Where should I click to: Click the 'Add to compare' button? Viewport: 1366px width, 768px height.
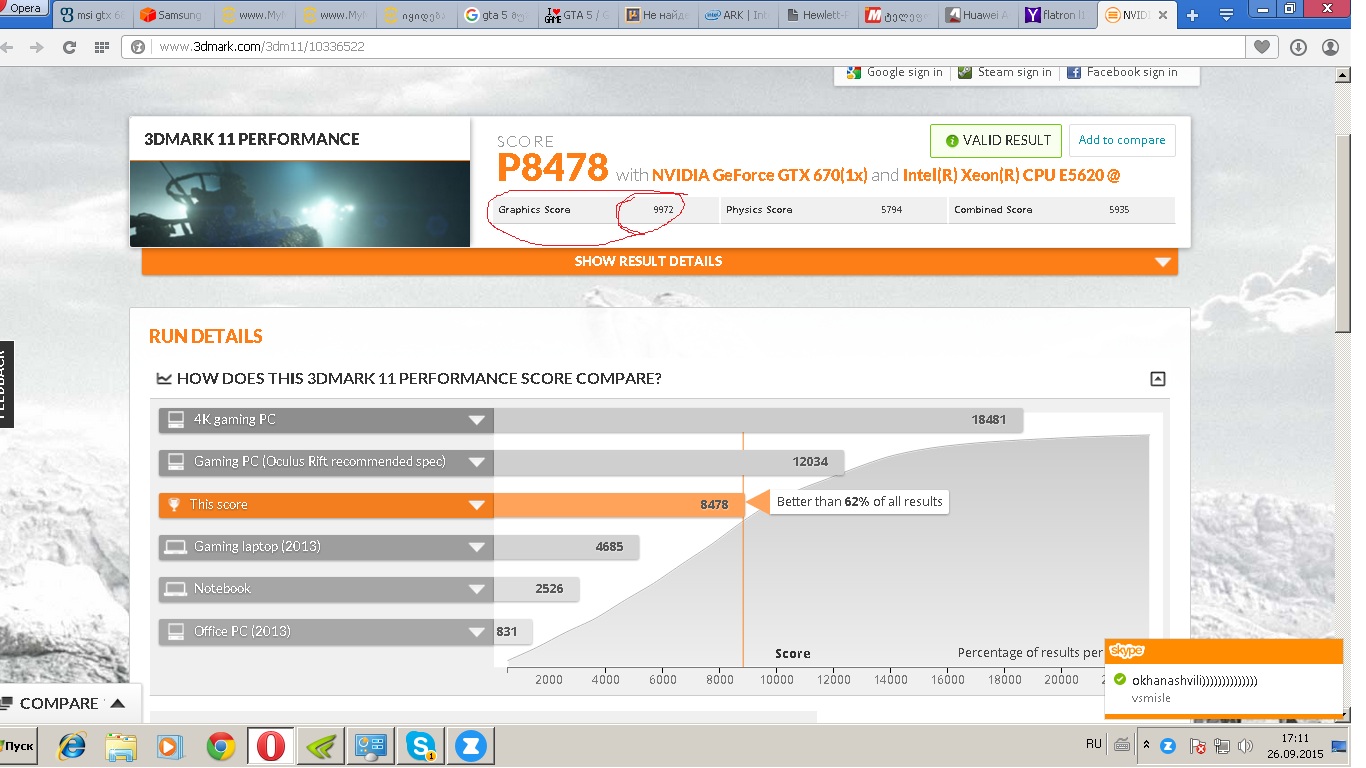point(1122,140)
